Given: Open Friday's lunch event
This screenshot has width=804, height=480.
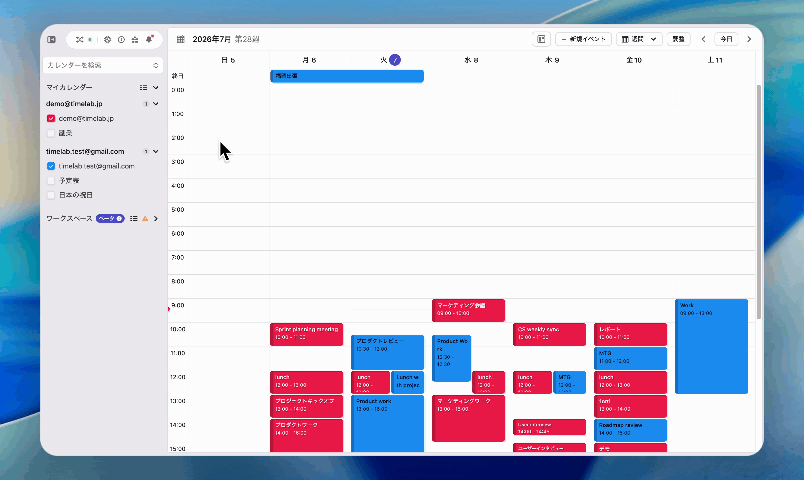Looking at the screenshot, I should 630,383.
